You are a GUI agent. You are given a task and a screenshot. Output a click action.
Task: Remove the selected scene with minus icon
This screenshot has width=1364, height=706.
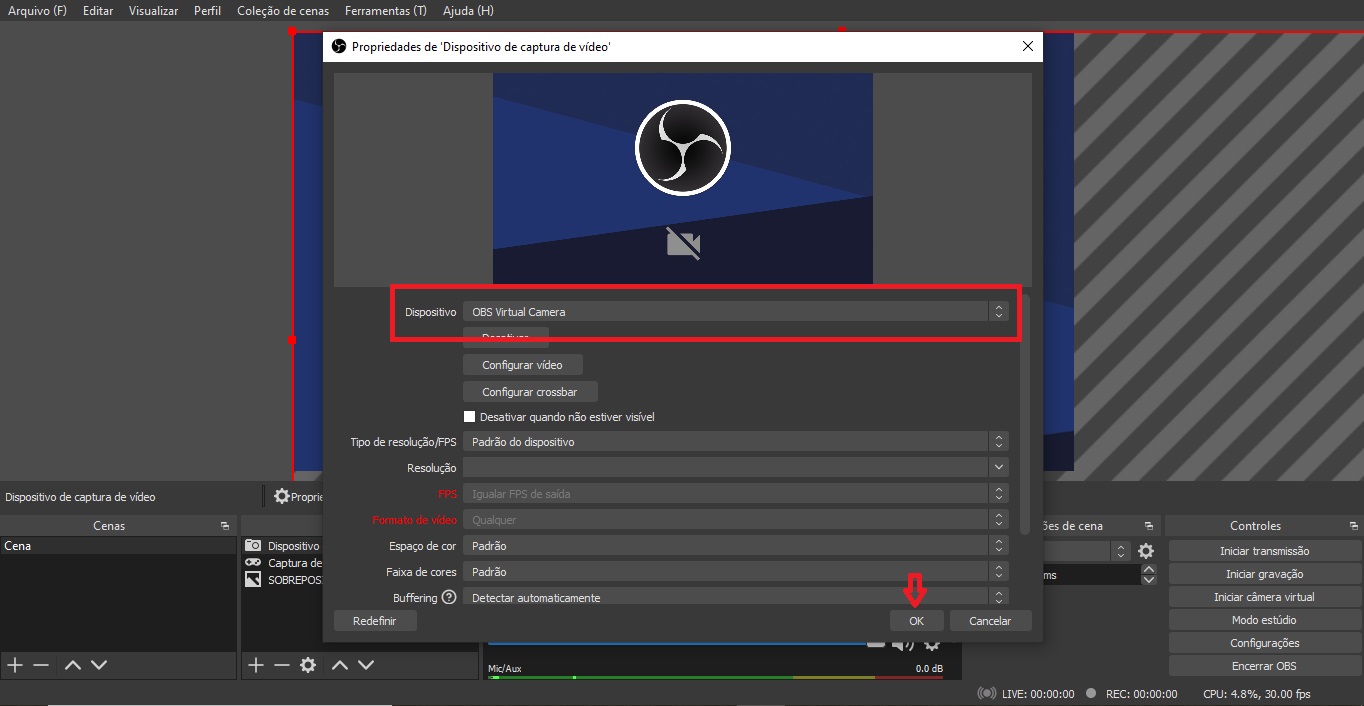[41, 665]
